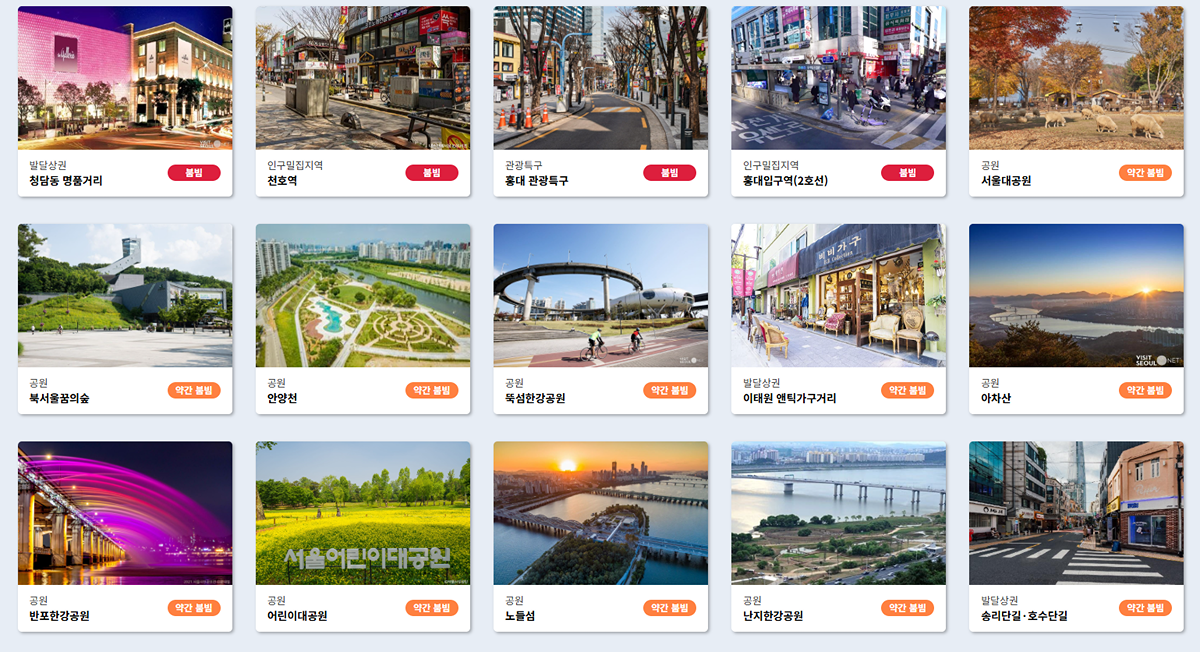Open 이태원 앤틱가구거리 shop photo
The height and width of the screenshot is (652, 1200).
[x=838, y=296]
